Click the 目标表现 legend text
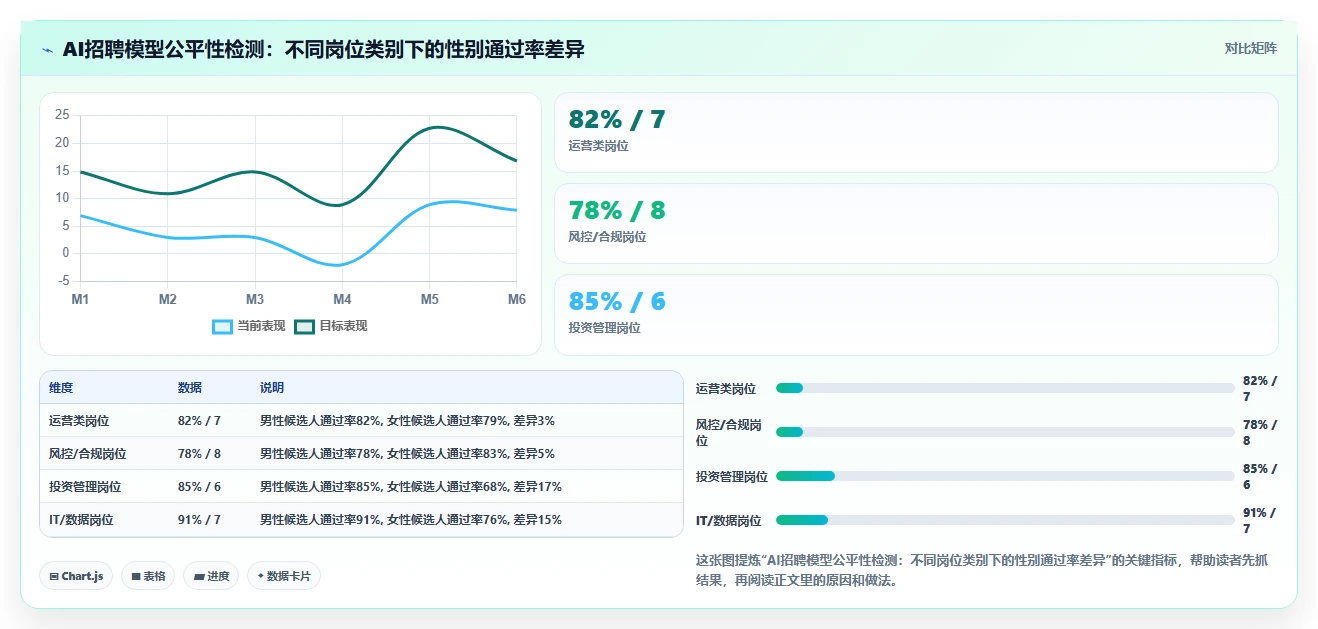 (x=343, y=326)
